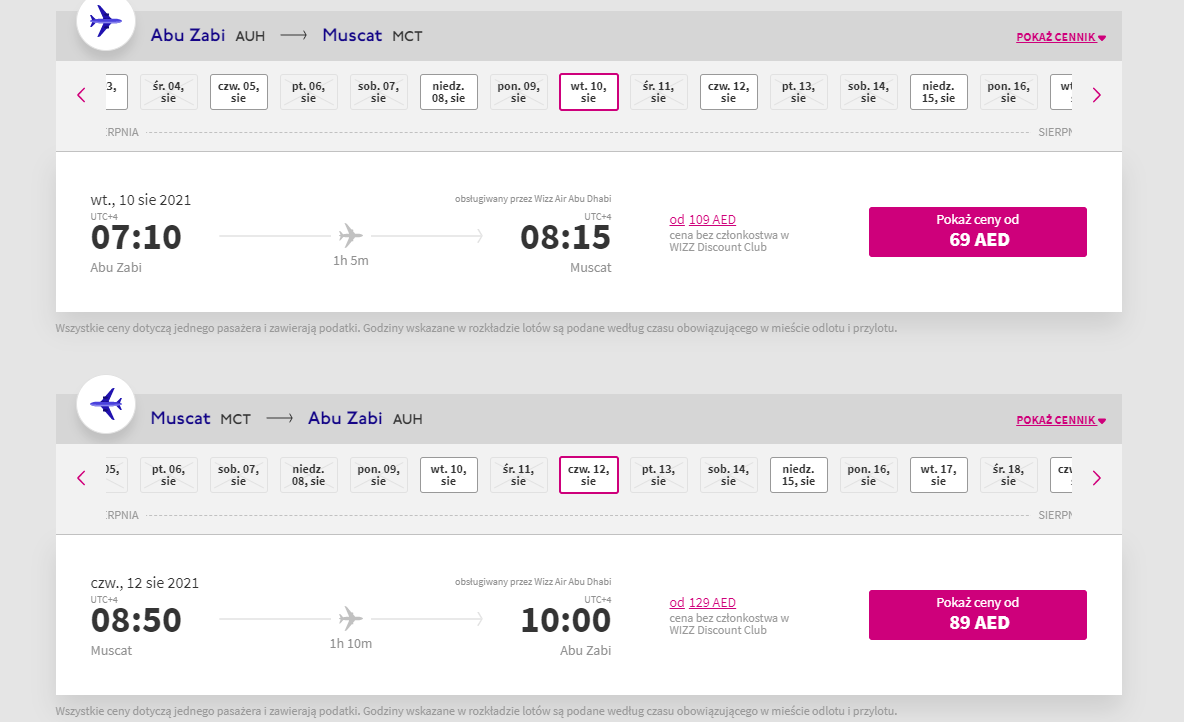The height and width of the screenshot is (722, 1184).
Task: Click Pokaż ceny od 89 AED button
Action: (x=978, y=615)
